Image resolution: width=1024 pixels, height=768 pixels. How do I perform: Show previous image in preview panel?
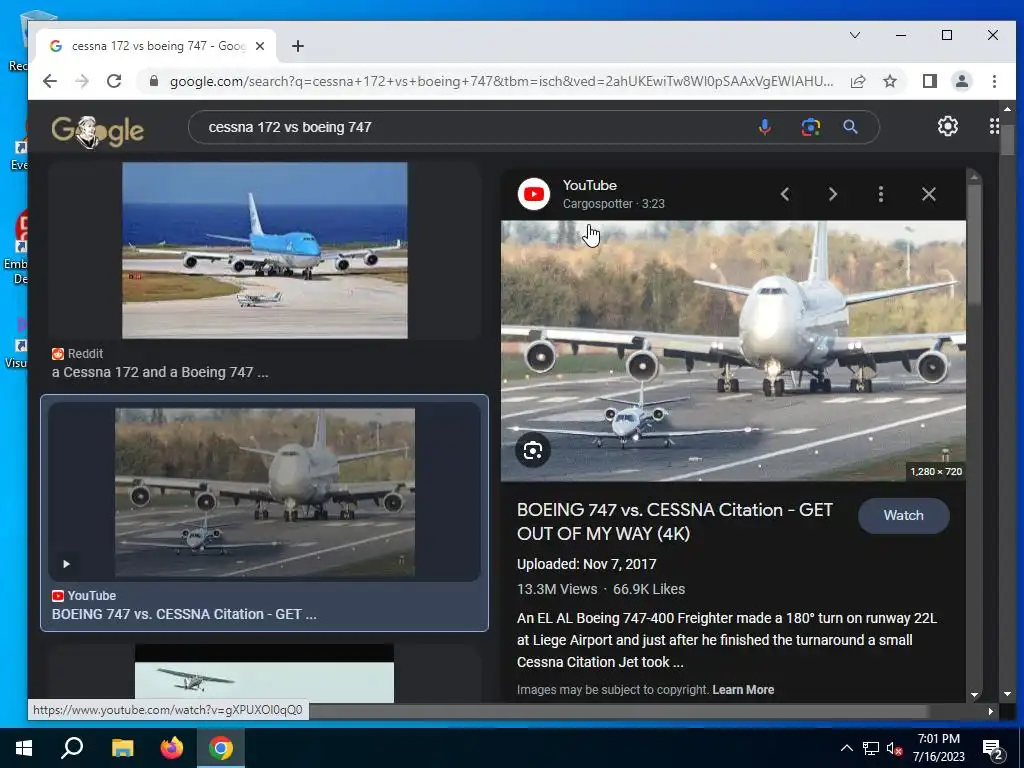(785, 194)
